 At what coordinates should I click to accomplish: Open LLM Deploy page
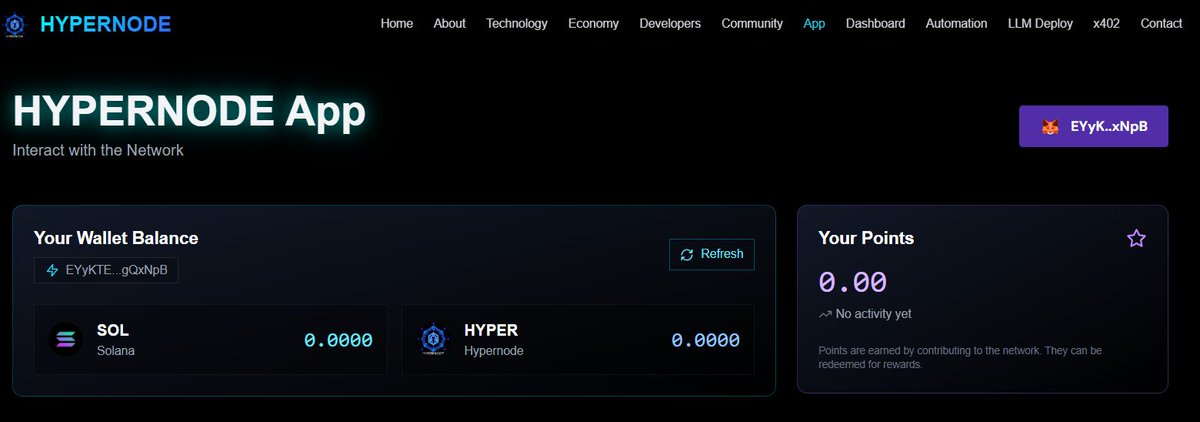pyautogui.click(x=1040, y=23)
